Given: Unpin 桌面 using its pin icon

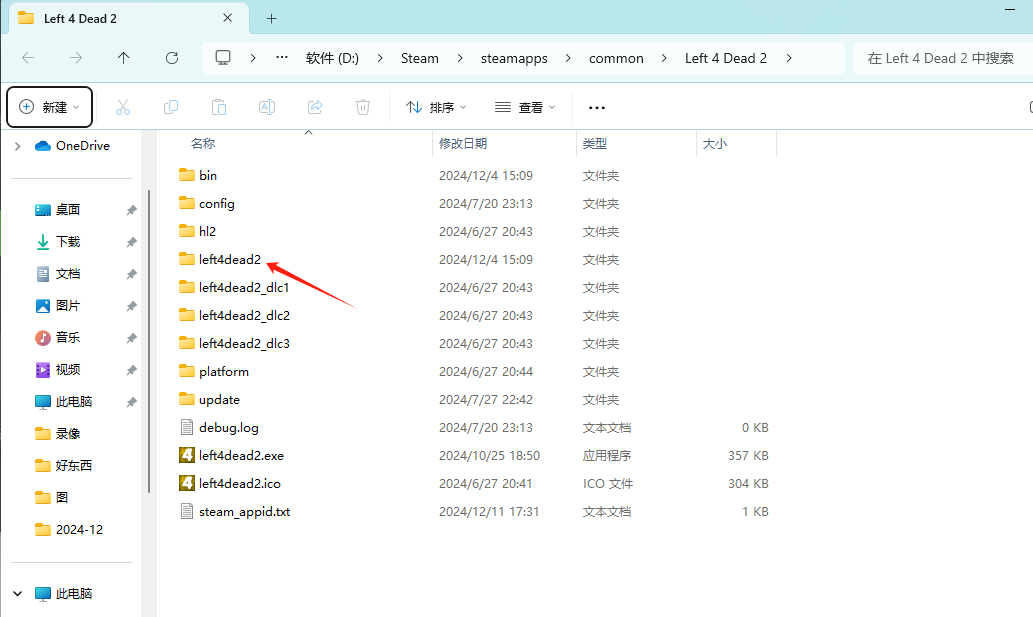Looking at the screenshot, I should pyautogui.click(x=132, y=210).
